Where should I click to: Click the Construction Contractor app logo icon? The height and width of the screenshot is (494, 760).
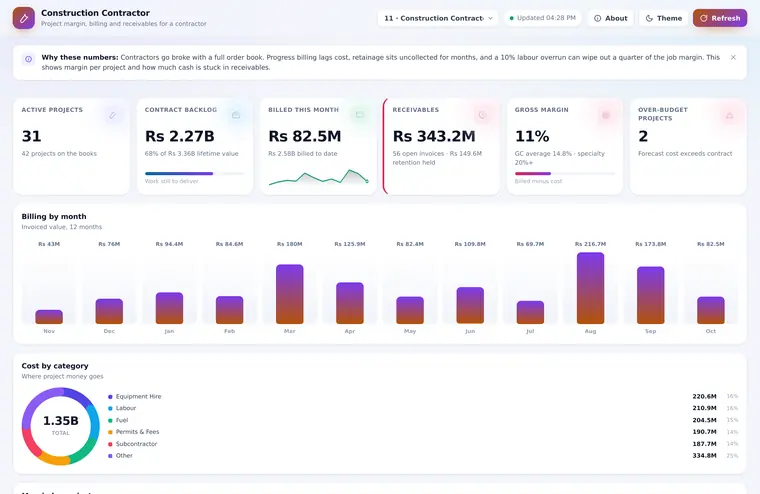(24, 18)
